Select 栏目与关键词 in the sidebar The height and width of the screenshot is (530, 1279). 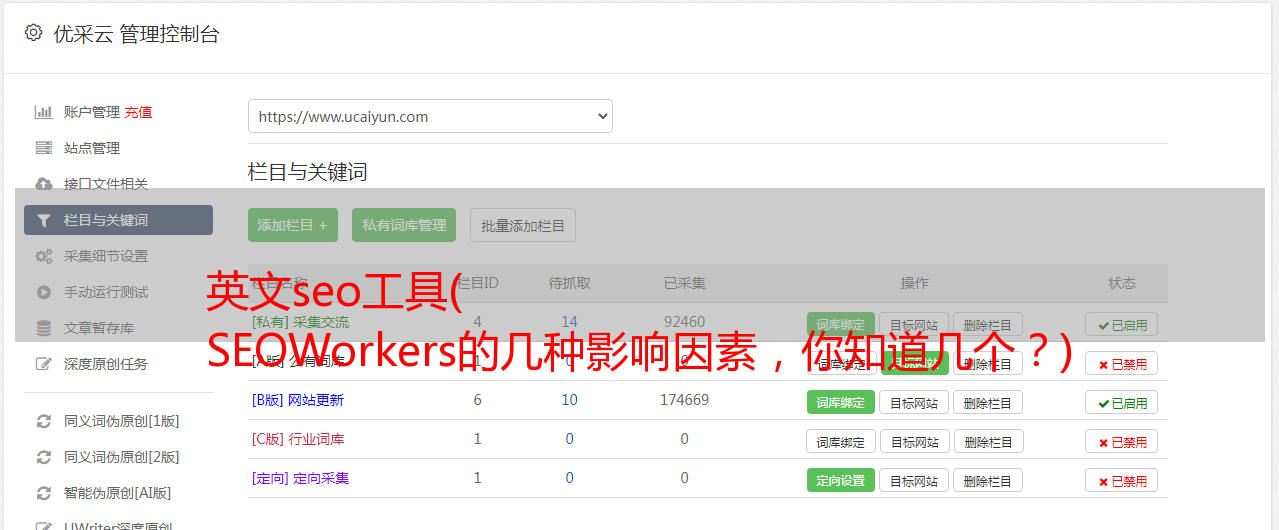tap(118, 220)
